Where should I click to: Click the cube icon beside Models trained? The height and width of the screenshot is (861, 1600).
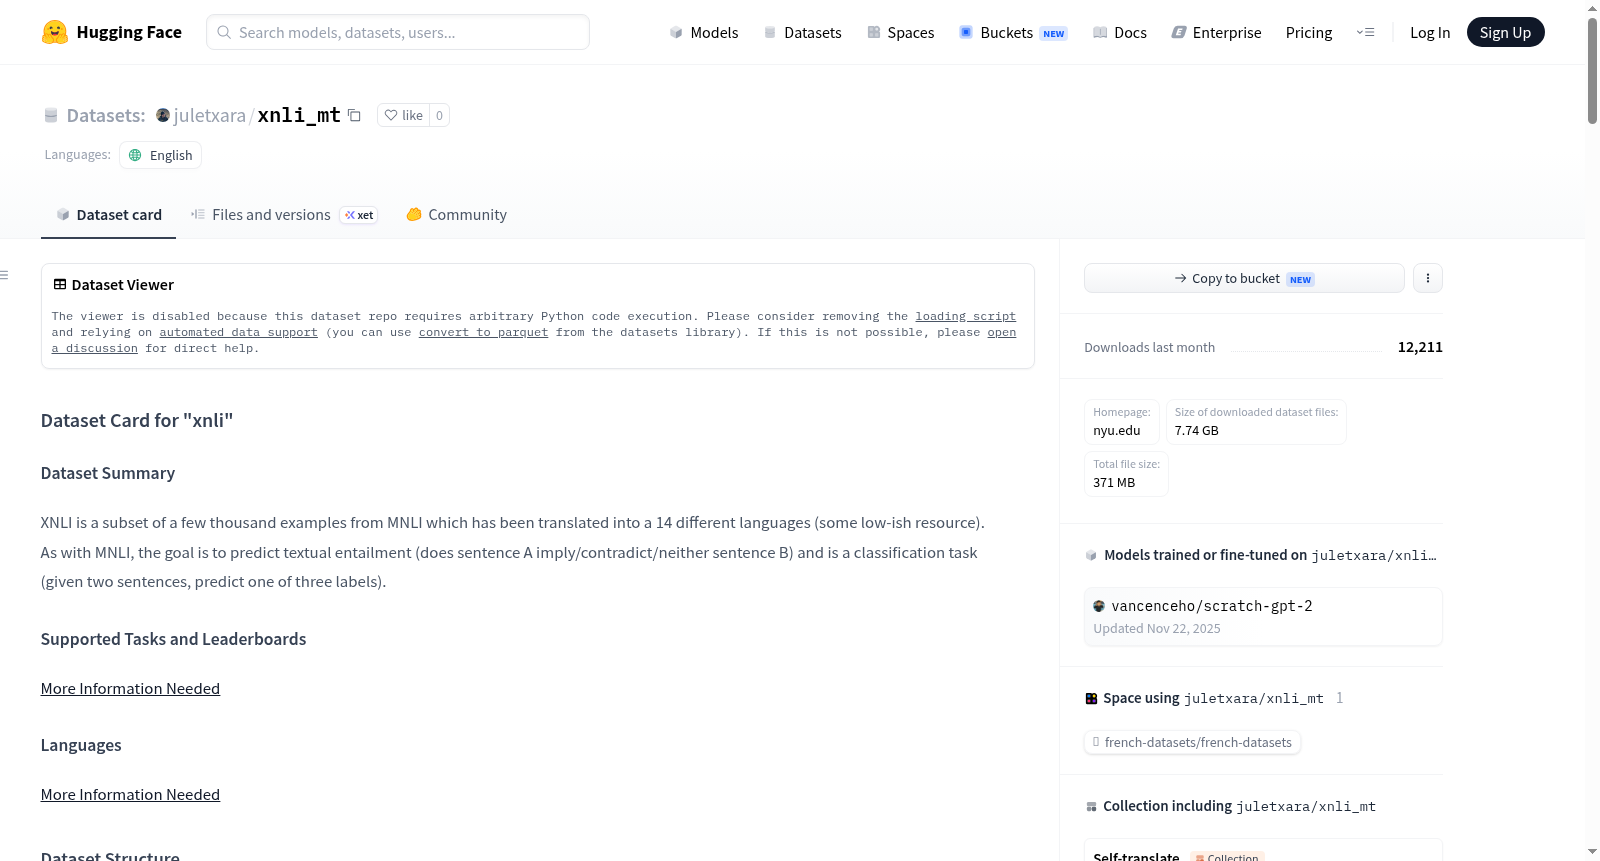pos(1091,555)
